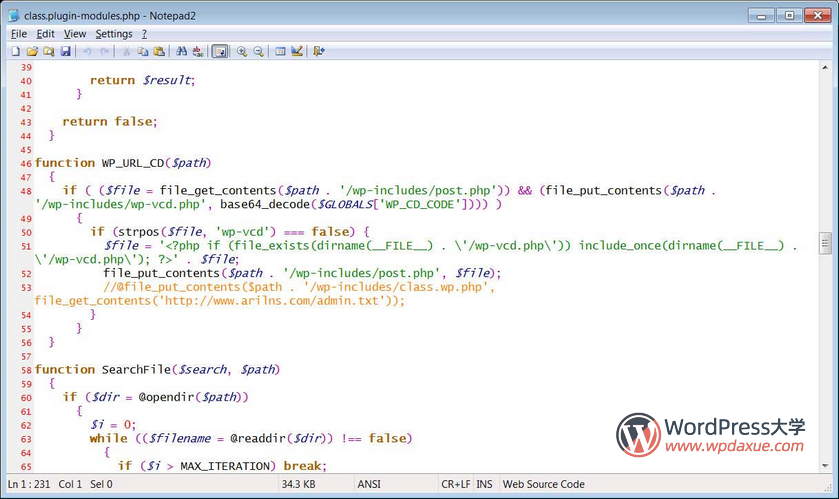Open the View menu
839x499 pixels.
click(x=75, y=34)
